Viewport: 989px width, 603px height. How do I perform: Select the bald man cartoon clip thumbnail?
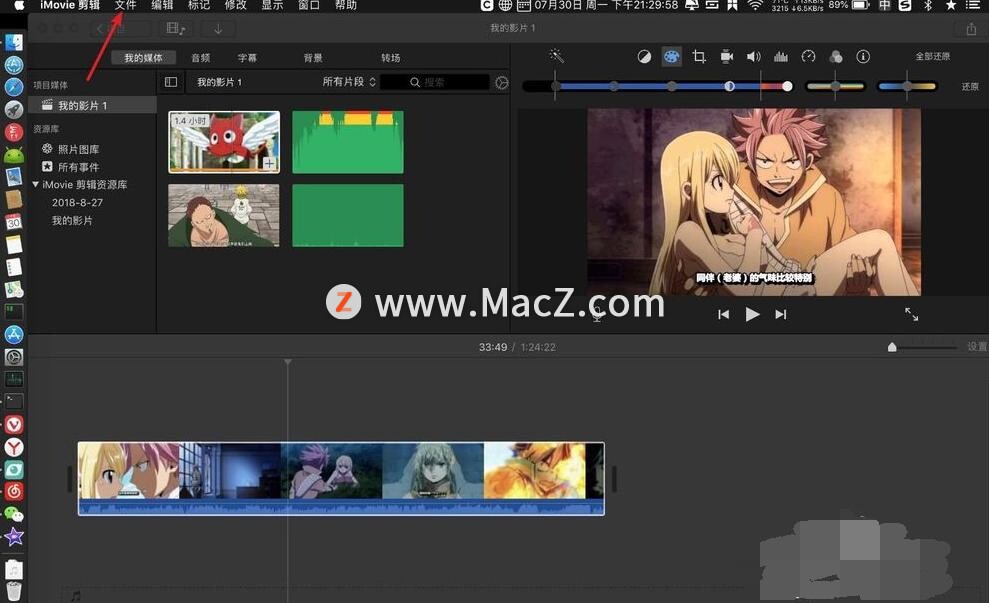[224, 216]
